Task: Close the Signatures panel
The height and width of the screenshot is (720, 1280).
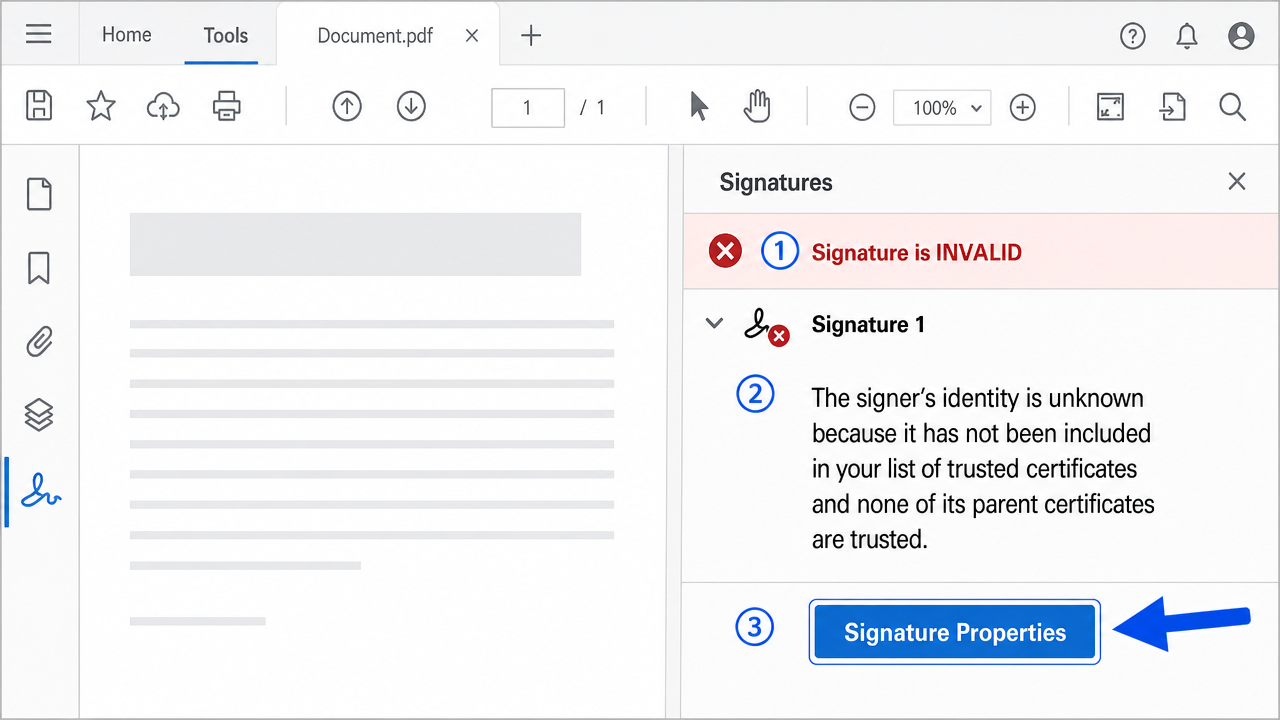Action: 1237,181
